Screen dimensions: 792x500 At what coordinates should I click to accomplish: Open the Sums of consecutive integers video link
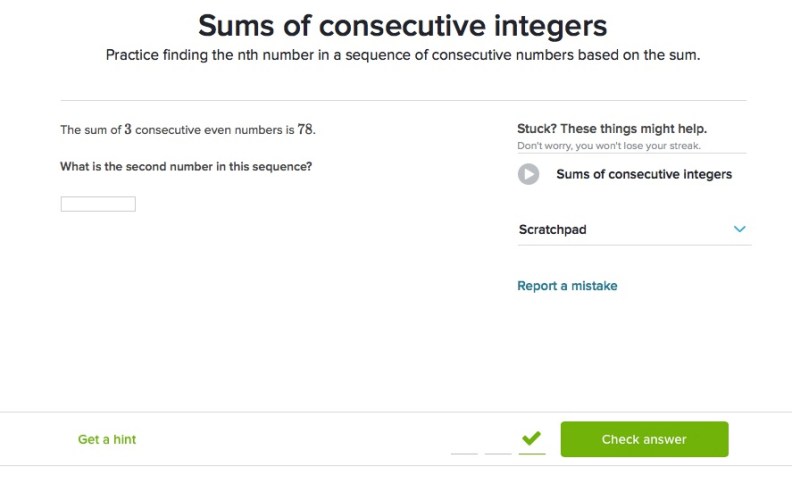tap(644, 174)
